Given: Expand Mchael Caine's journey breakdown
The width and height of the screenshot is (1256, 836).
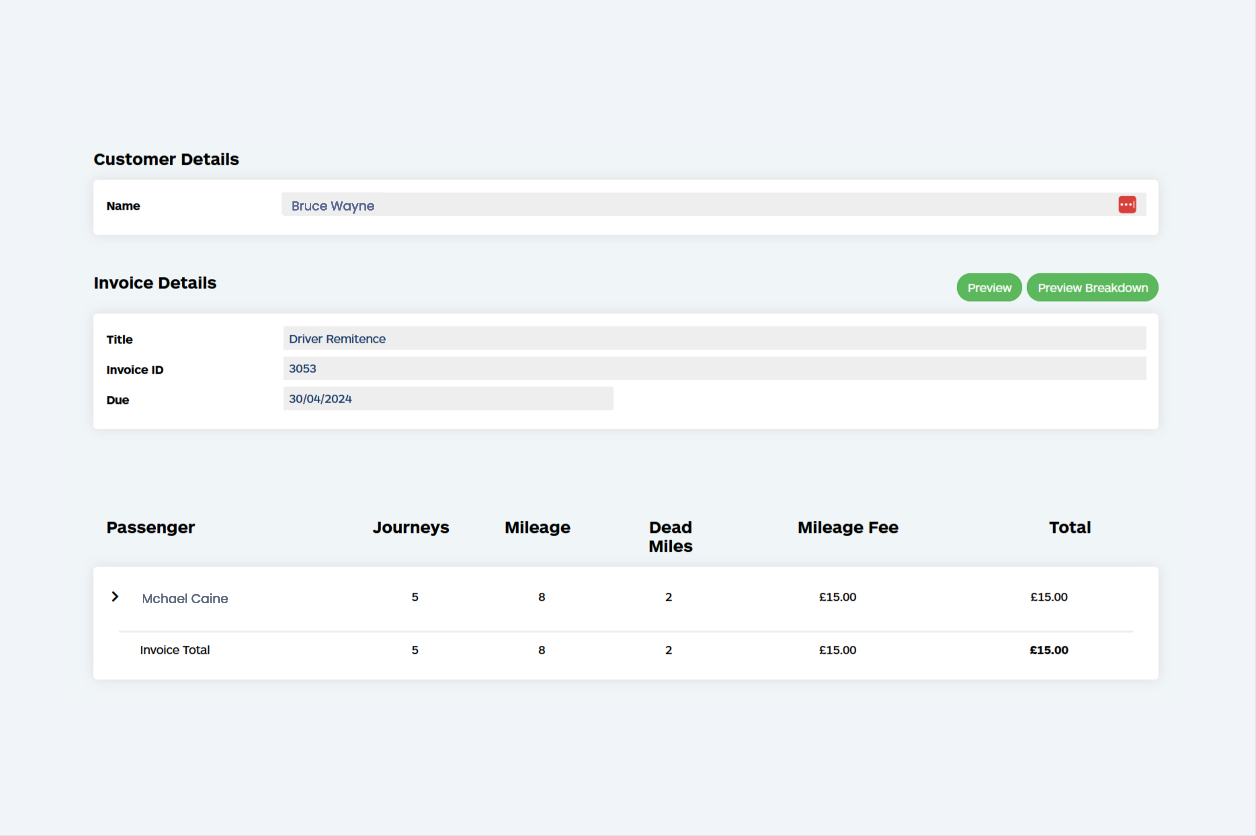Looking at the screenshot, I should [x=115, y=597].
